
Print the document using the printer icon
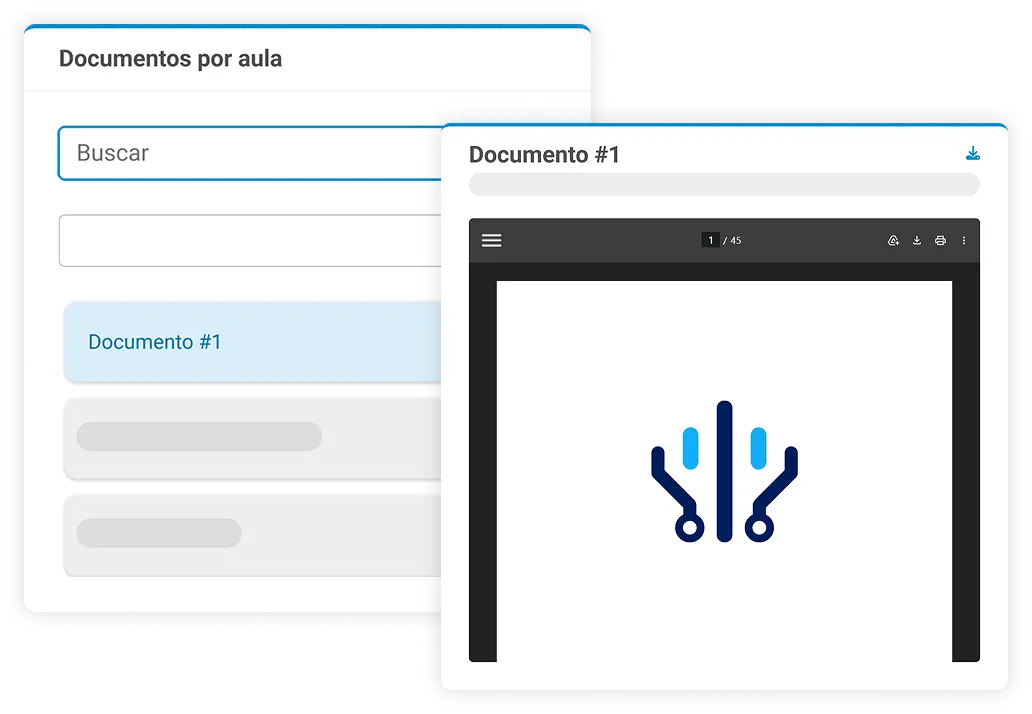pyautogui.click(x=941, y=240)
